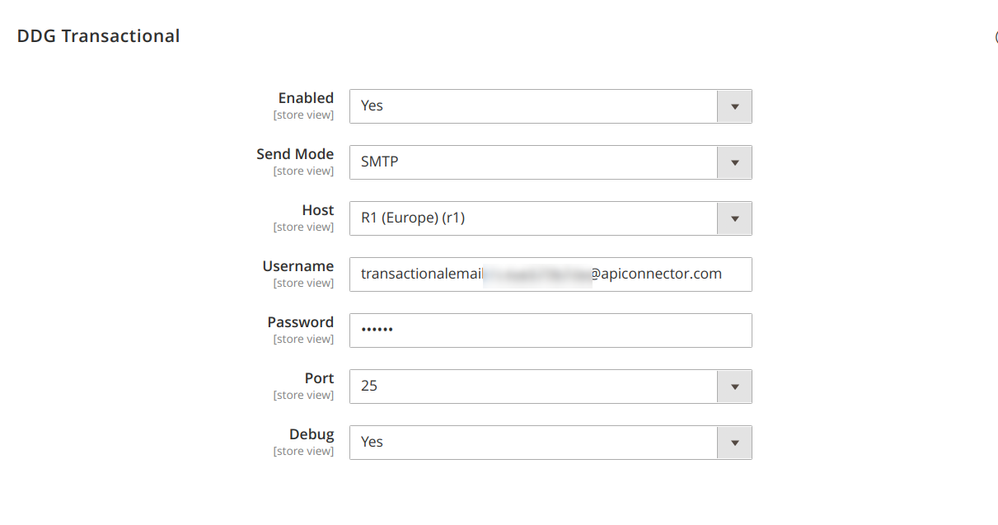Click the Host dropdown arrow
This screenshot has height=525, width=998.
pyautogui.click(x=735, y=218)
